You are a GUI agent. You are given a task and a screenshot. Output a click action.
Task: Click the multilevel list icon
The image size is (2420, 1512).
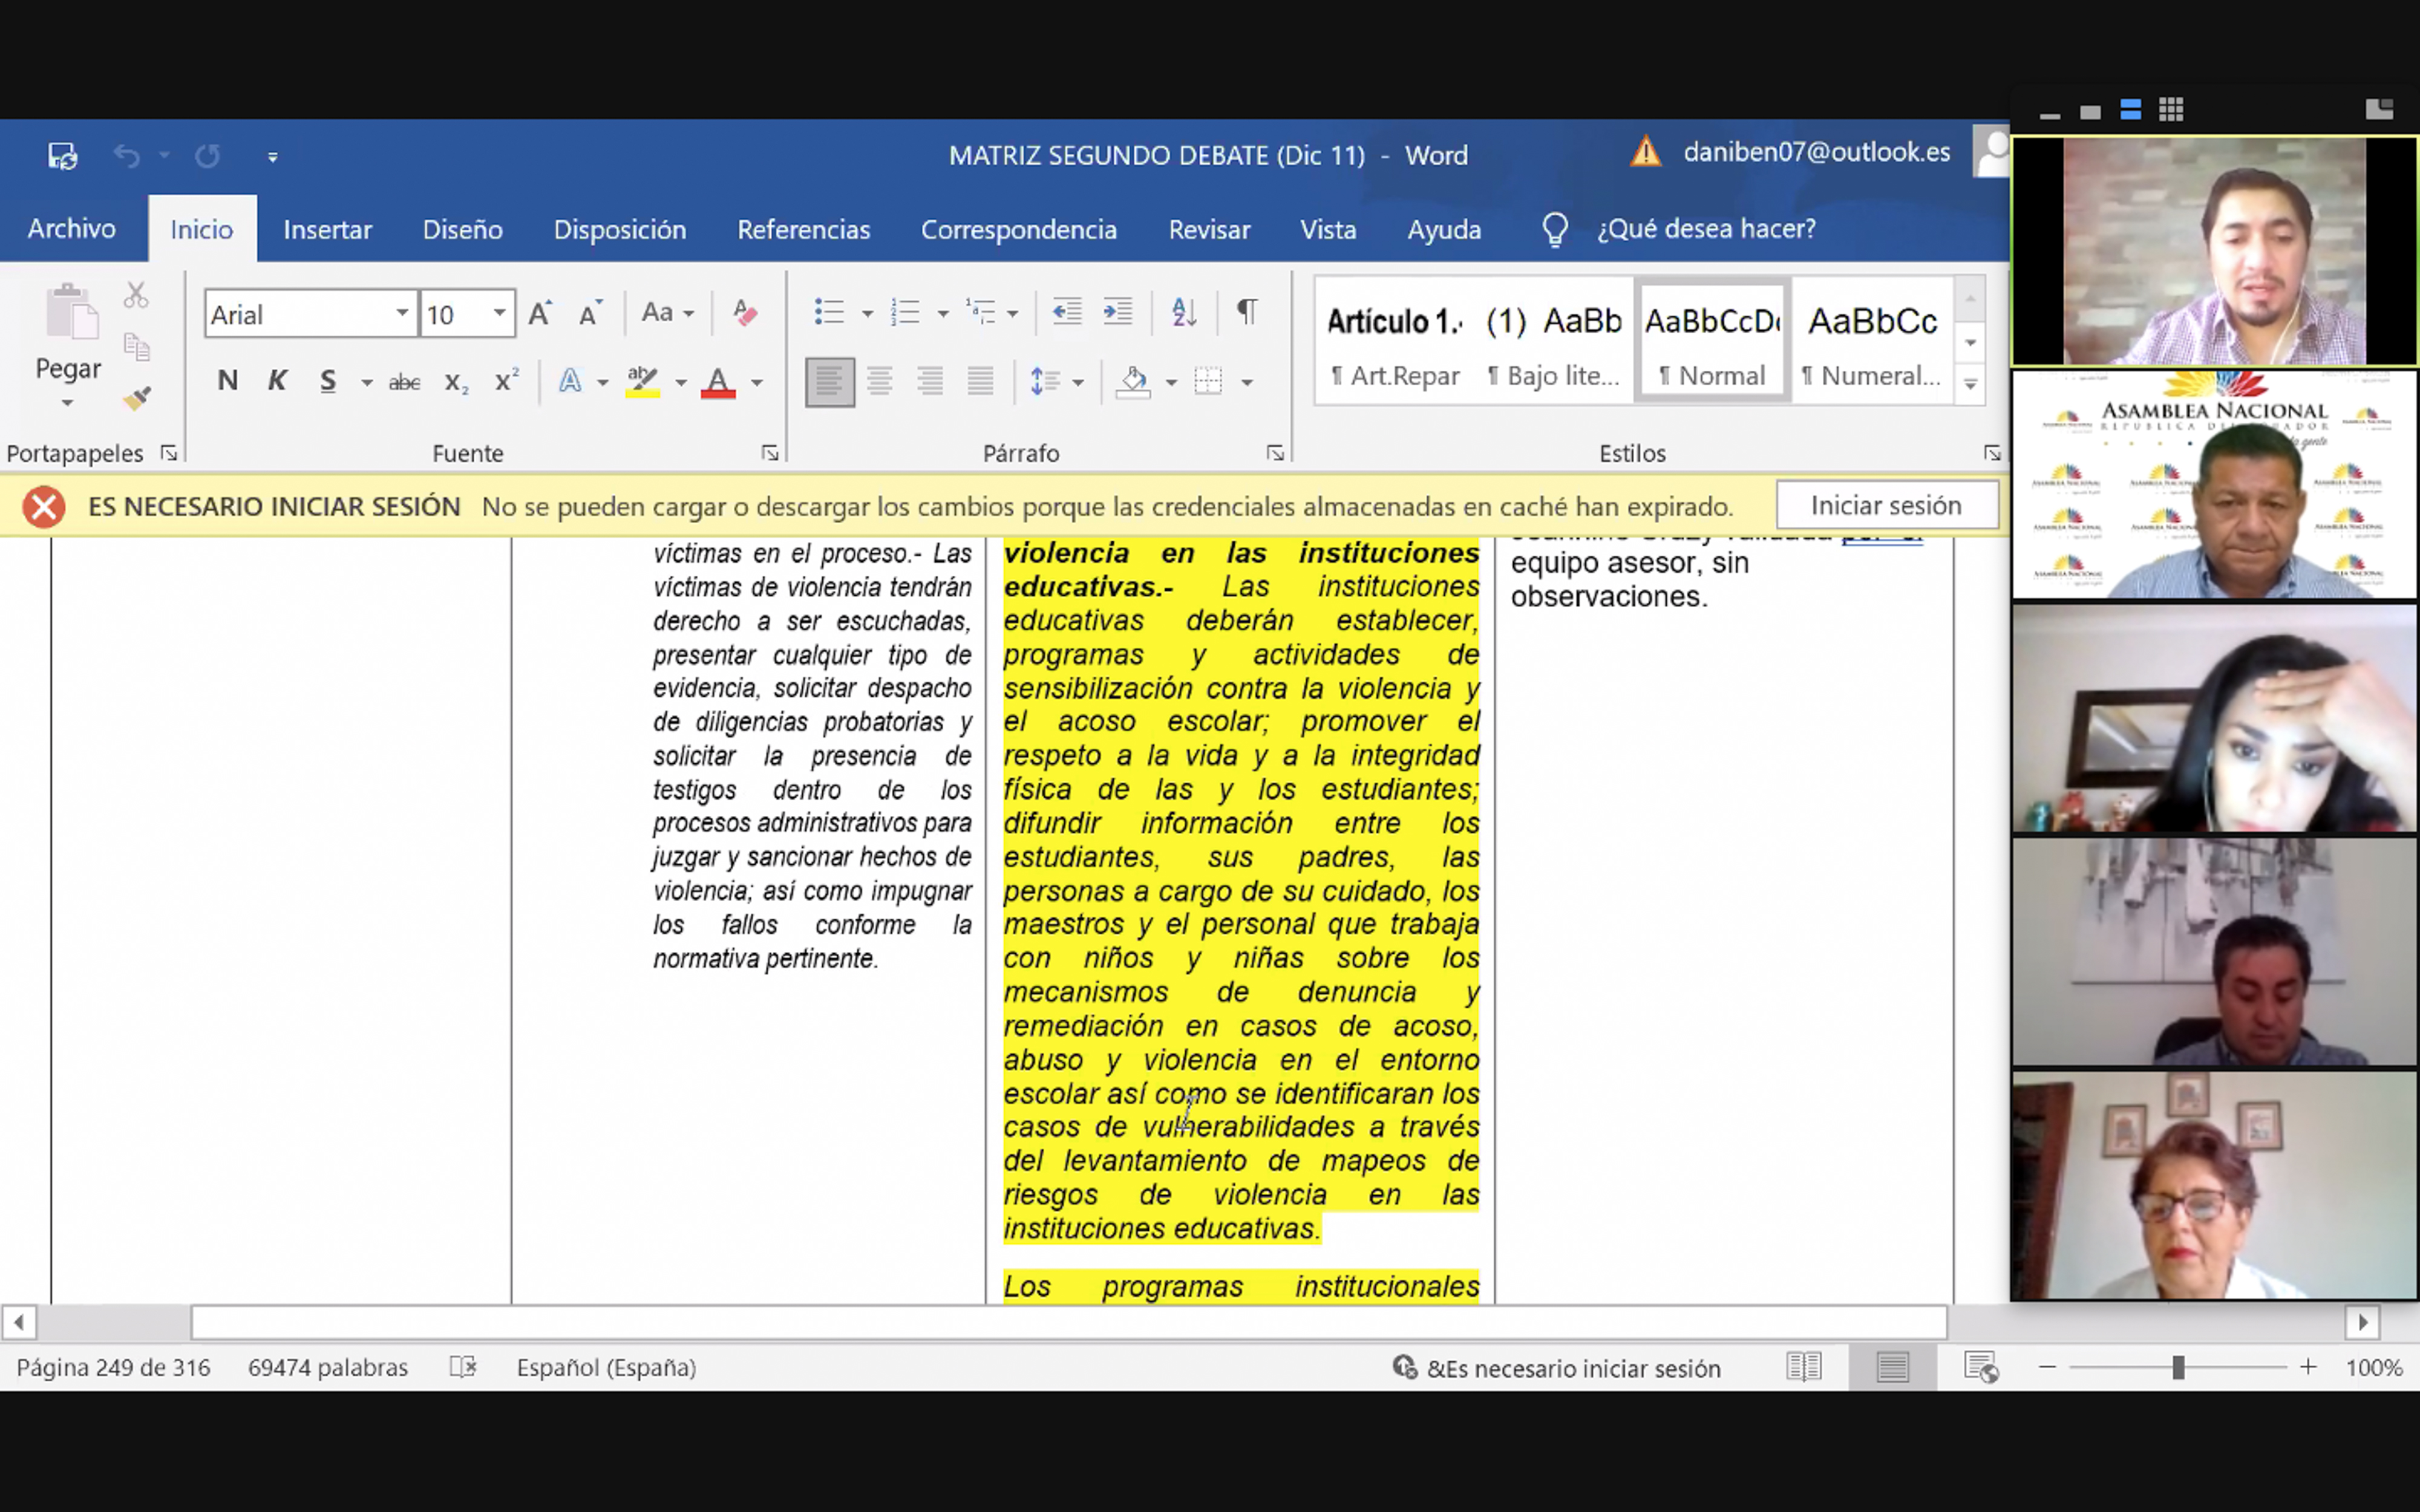click(x=980, y=312)
